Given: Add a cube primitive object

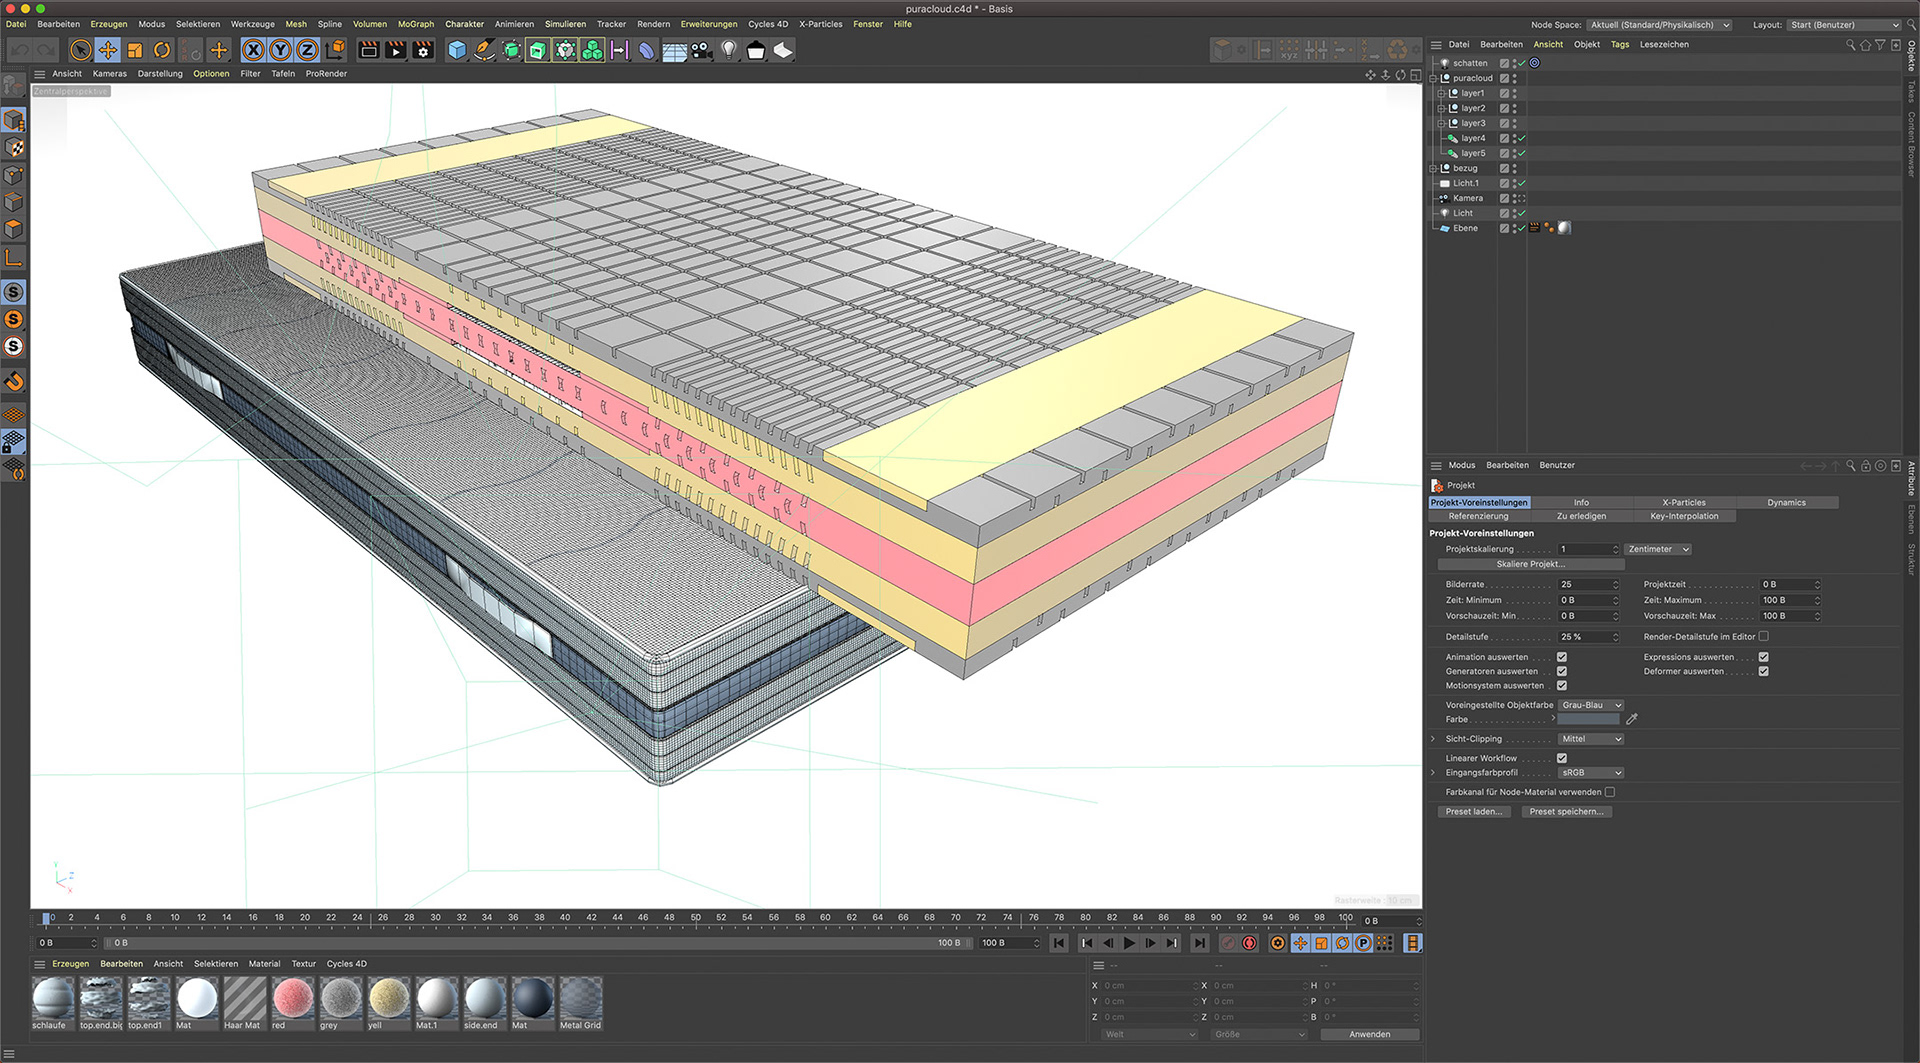Looking at the screenshot, I should tap(457, 50).
